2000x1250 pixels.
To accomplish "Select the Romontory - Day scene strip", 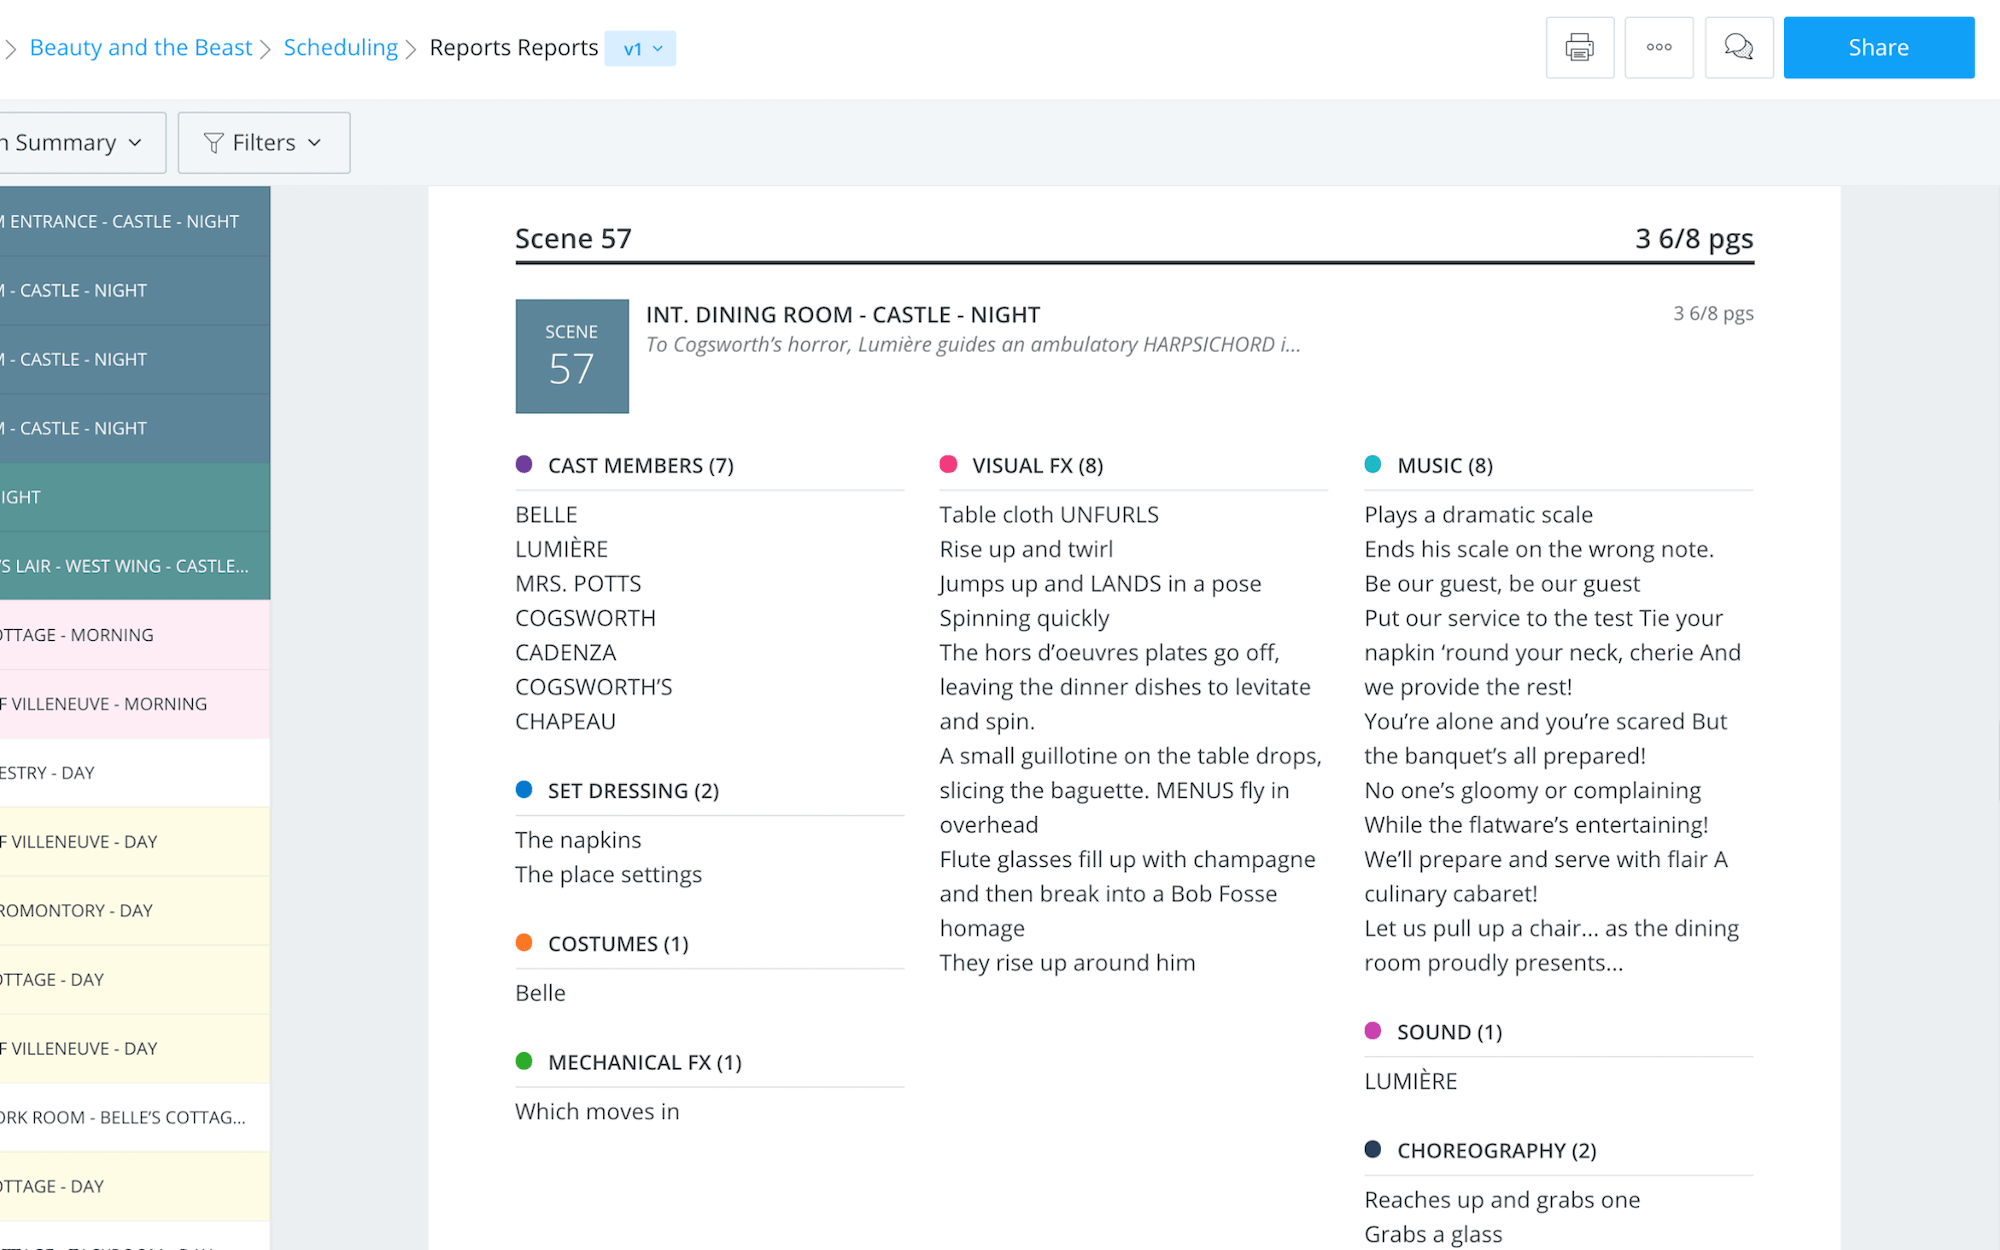I will click(134, 911).
